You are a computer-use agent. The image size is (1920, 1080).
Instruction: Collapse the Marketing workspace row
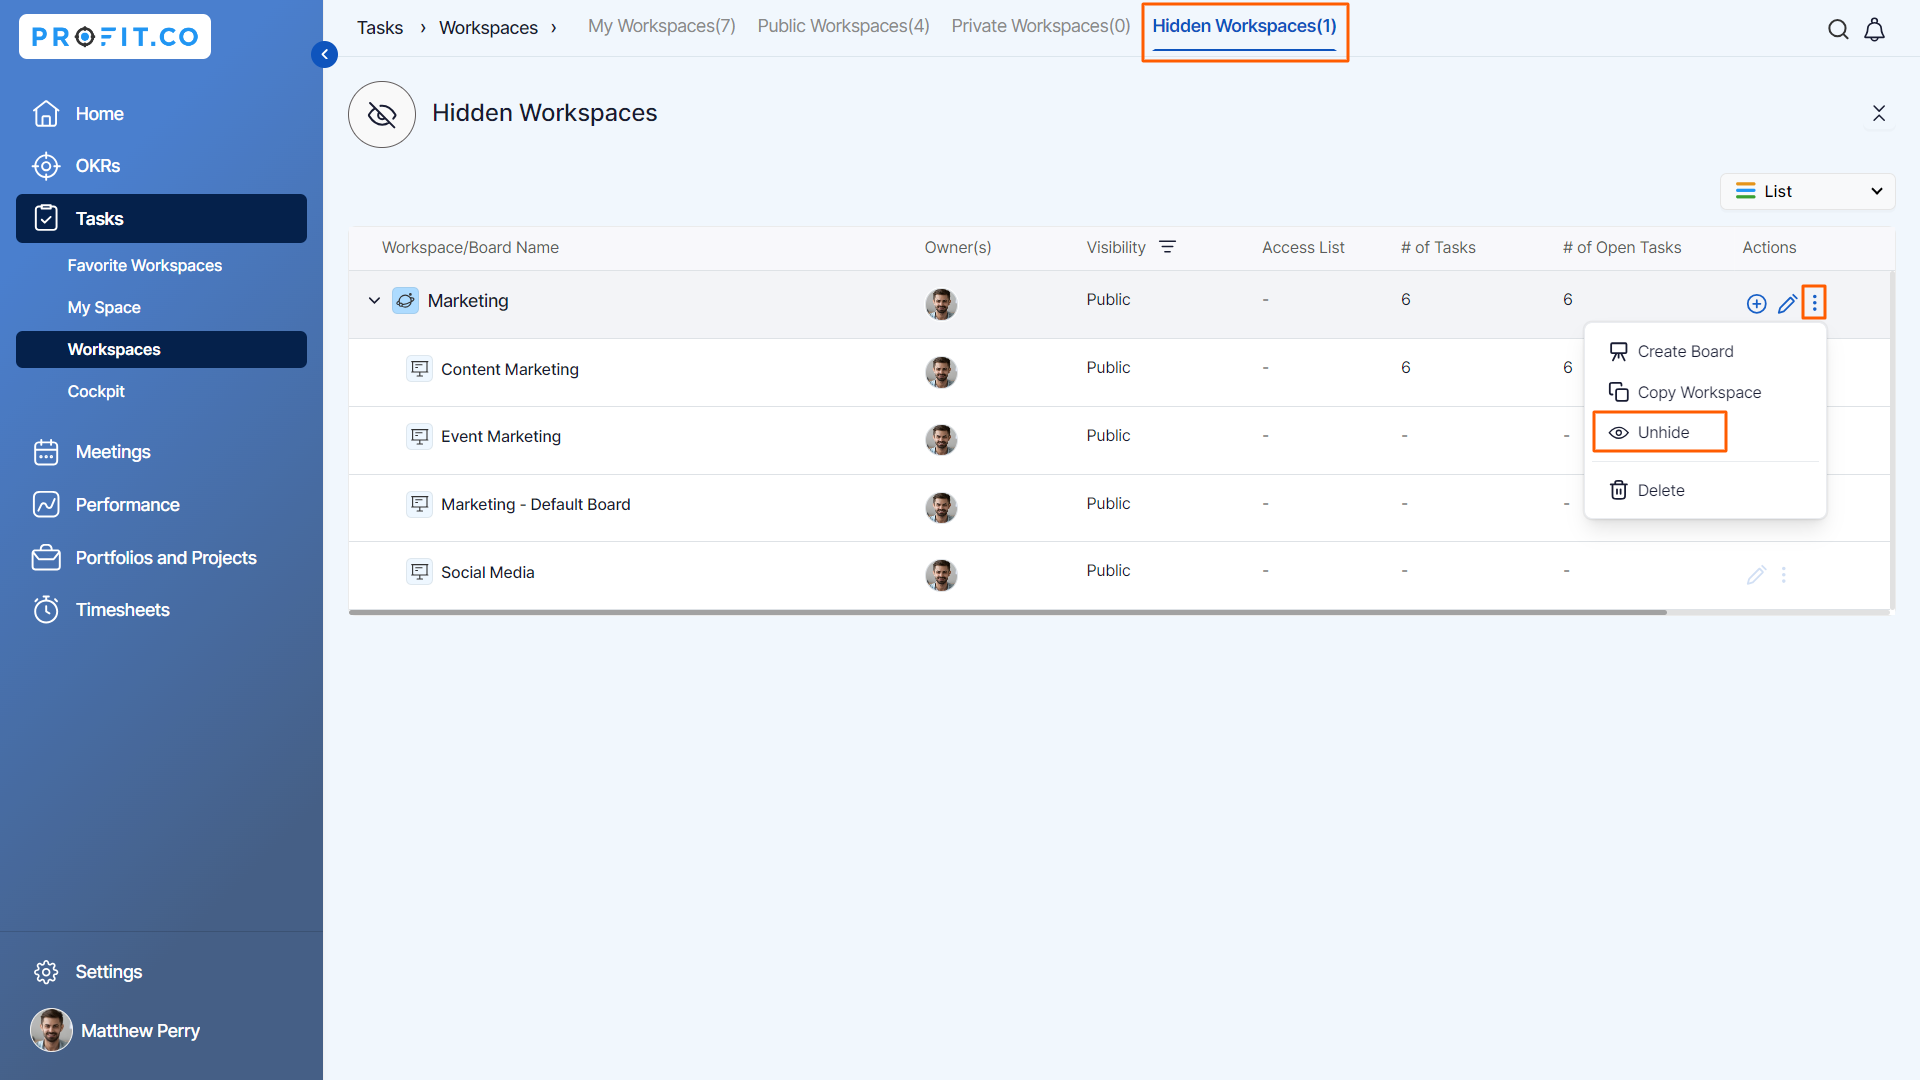(x=374, y=300)
